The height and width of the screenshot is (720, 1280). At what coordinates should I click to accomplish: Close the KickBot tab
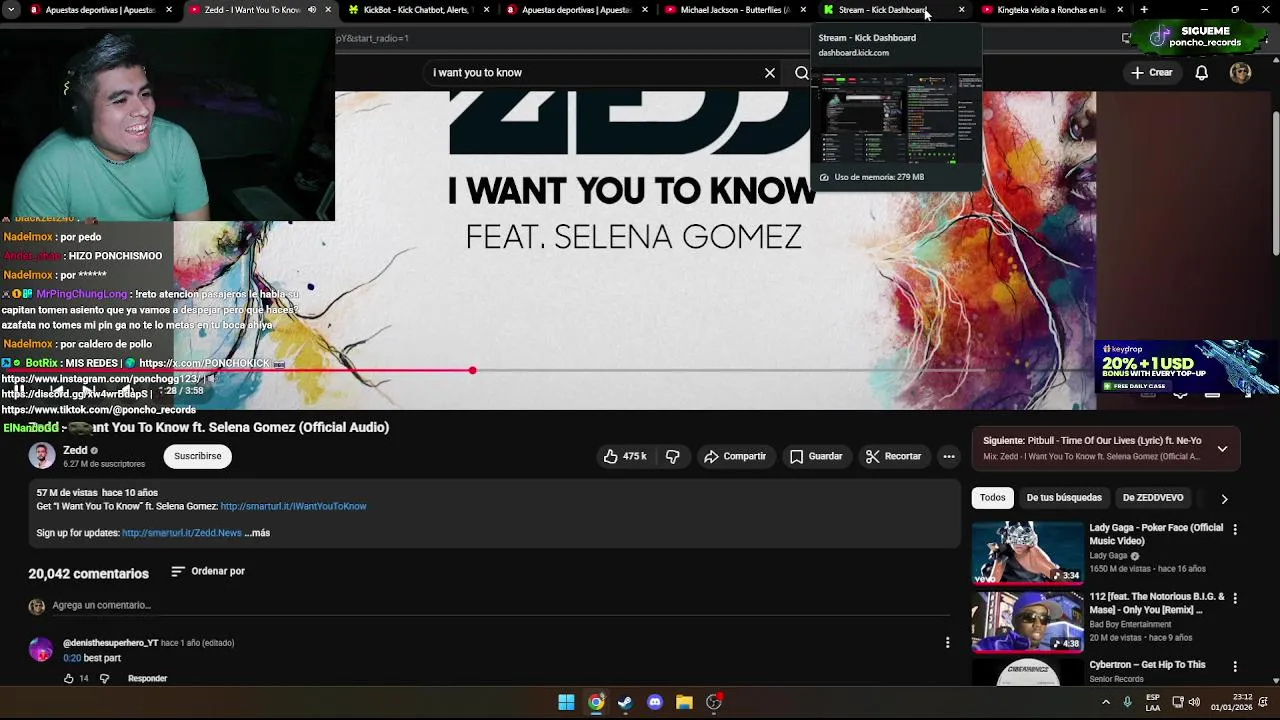tap(487, 10)
